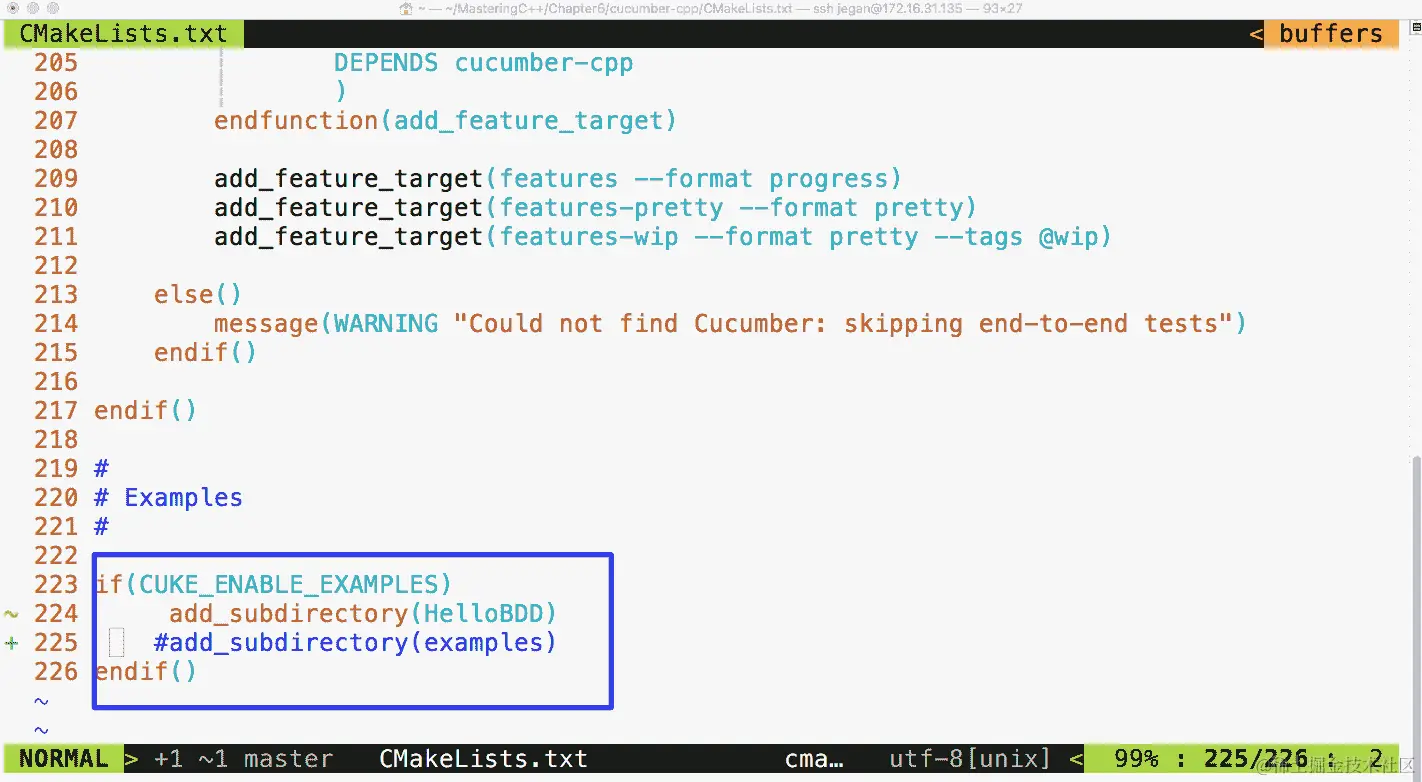Click the home folder icon in title bar
The image size is (1422, 782).
click(406, 8)
